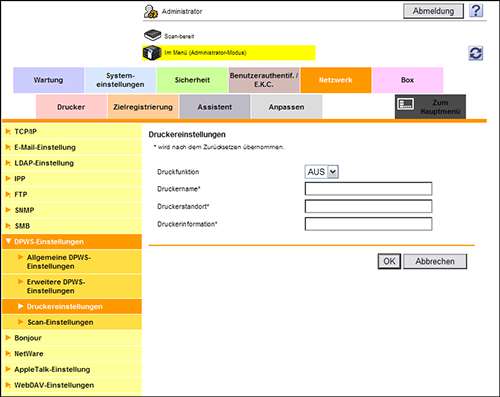Open the Druckfunktion AUS dropdown
This screenshot has height=397, width=500.
pyautogui.click(x=322, y=172)
